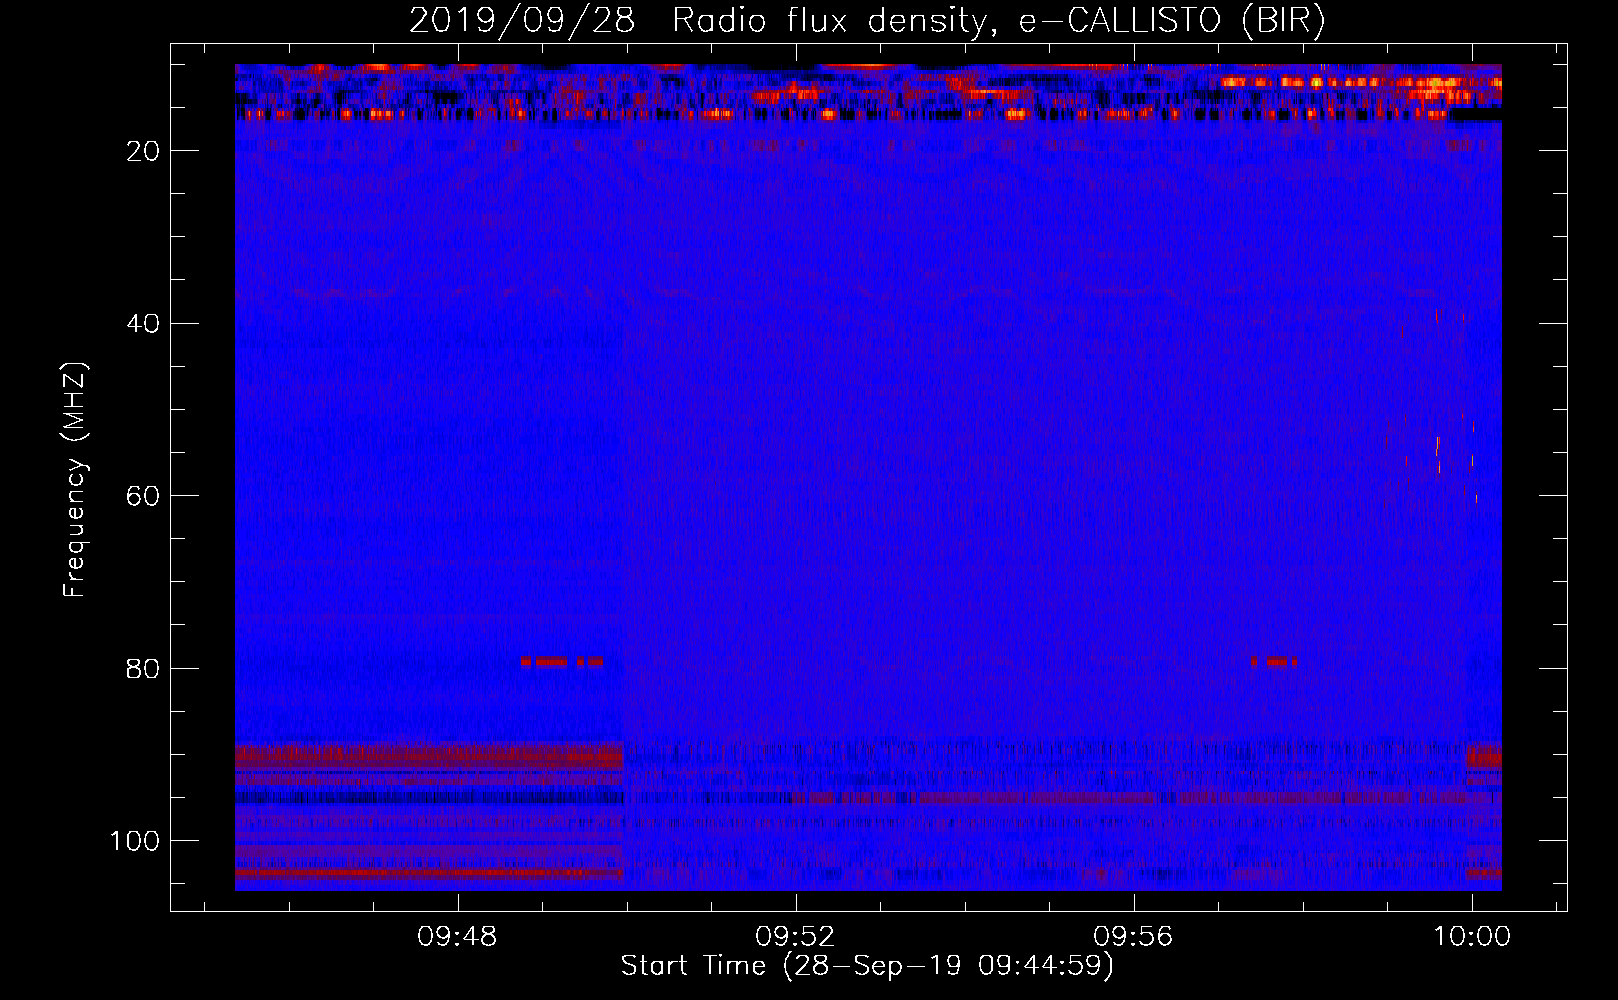Click the 'Start Time (28-Sep-19 09:44:59)' label
Viewport: 1618px width, 1000px height.
pyautogui.click(x=867, y=966)
